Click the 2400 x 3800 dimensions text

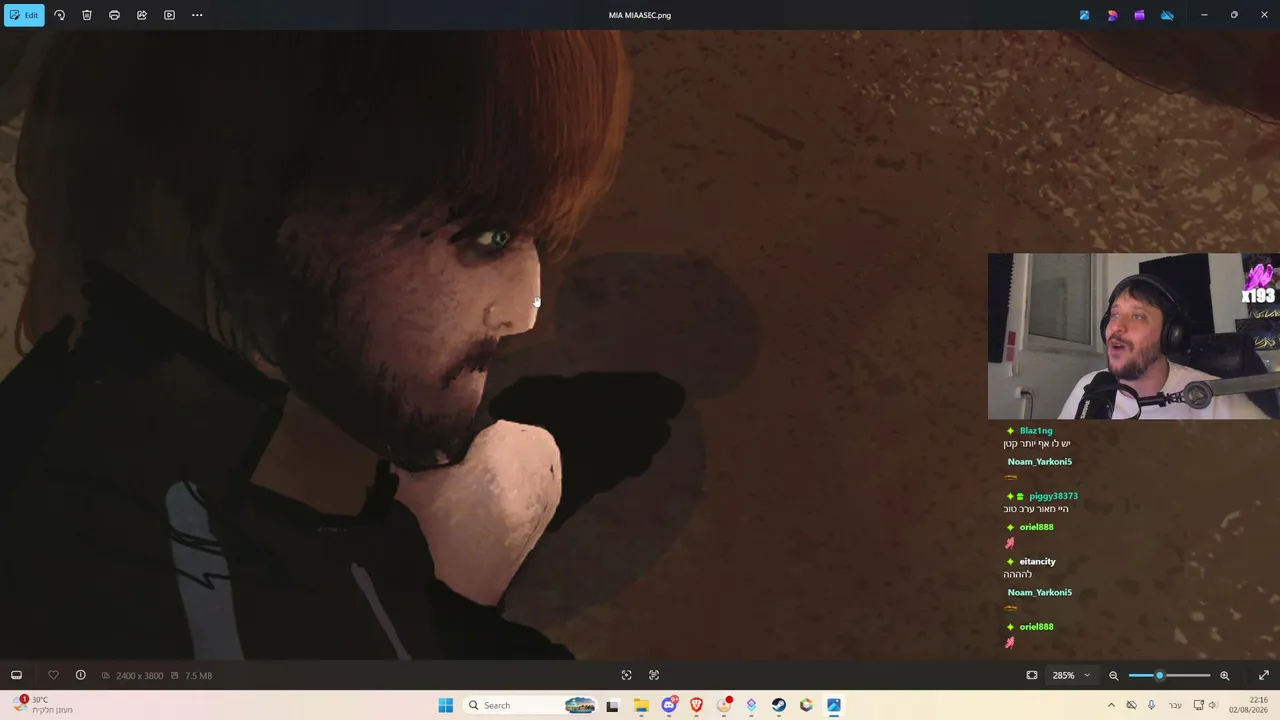tap(139, 676)
